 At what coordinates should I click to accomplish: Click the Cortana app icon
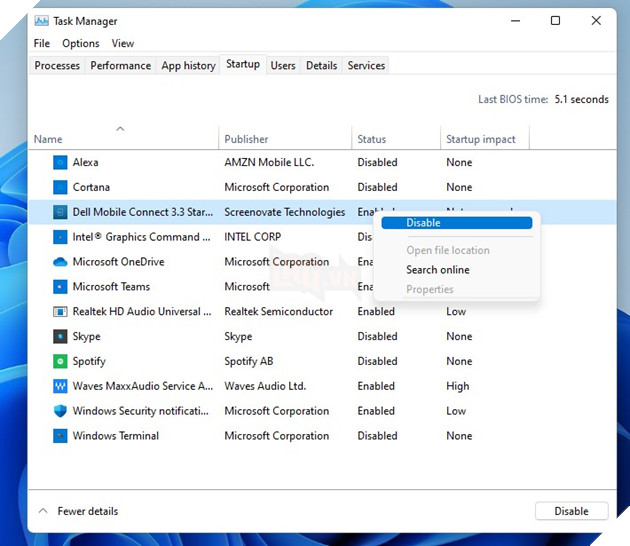coord(60,187)
